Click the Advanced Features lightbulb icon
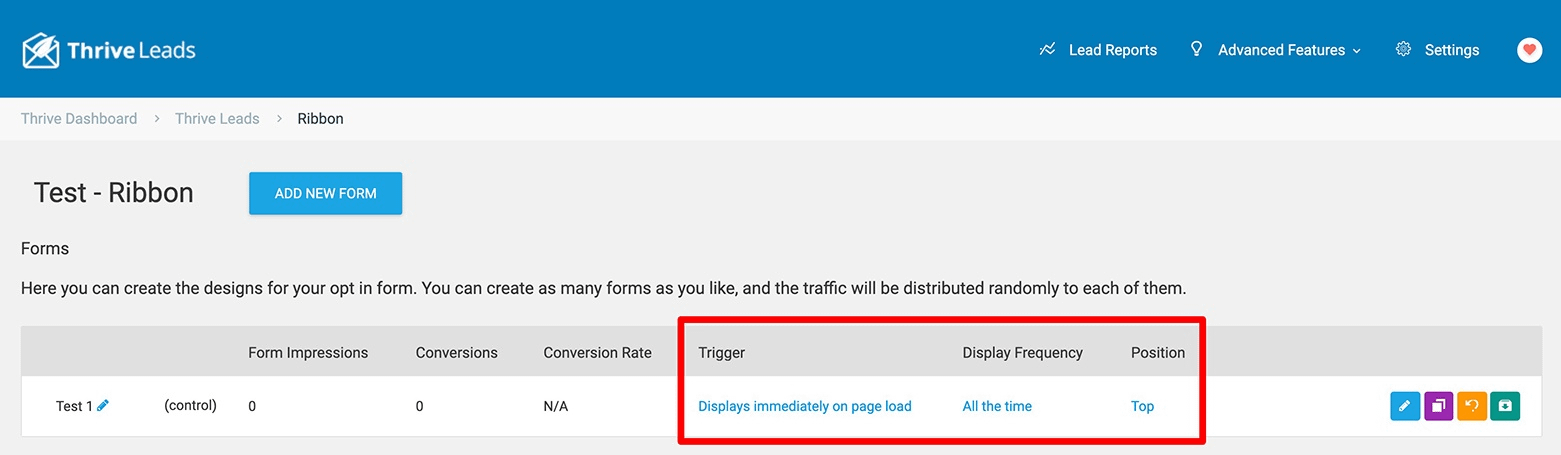This screenshot has height=455, width=1561. (x=1196, y=49)
